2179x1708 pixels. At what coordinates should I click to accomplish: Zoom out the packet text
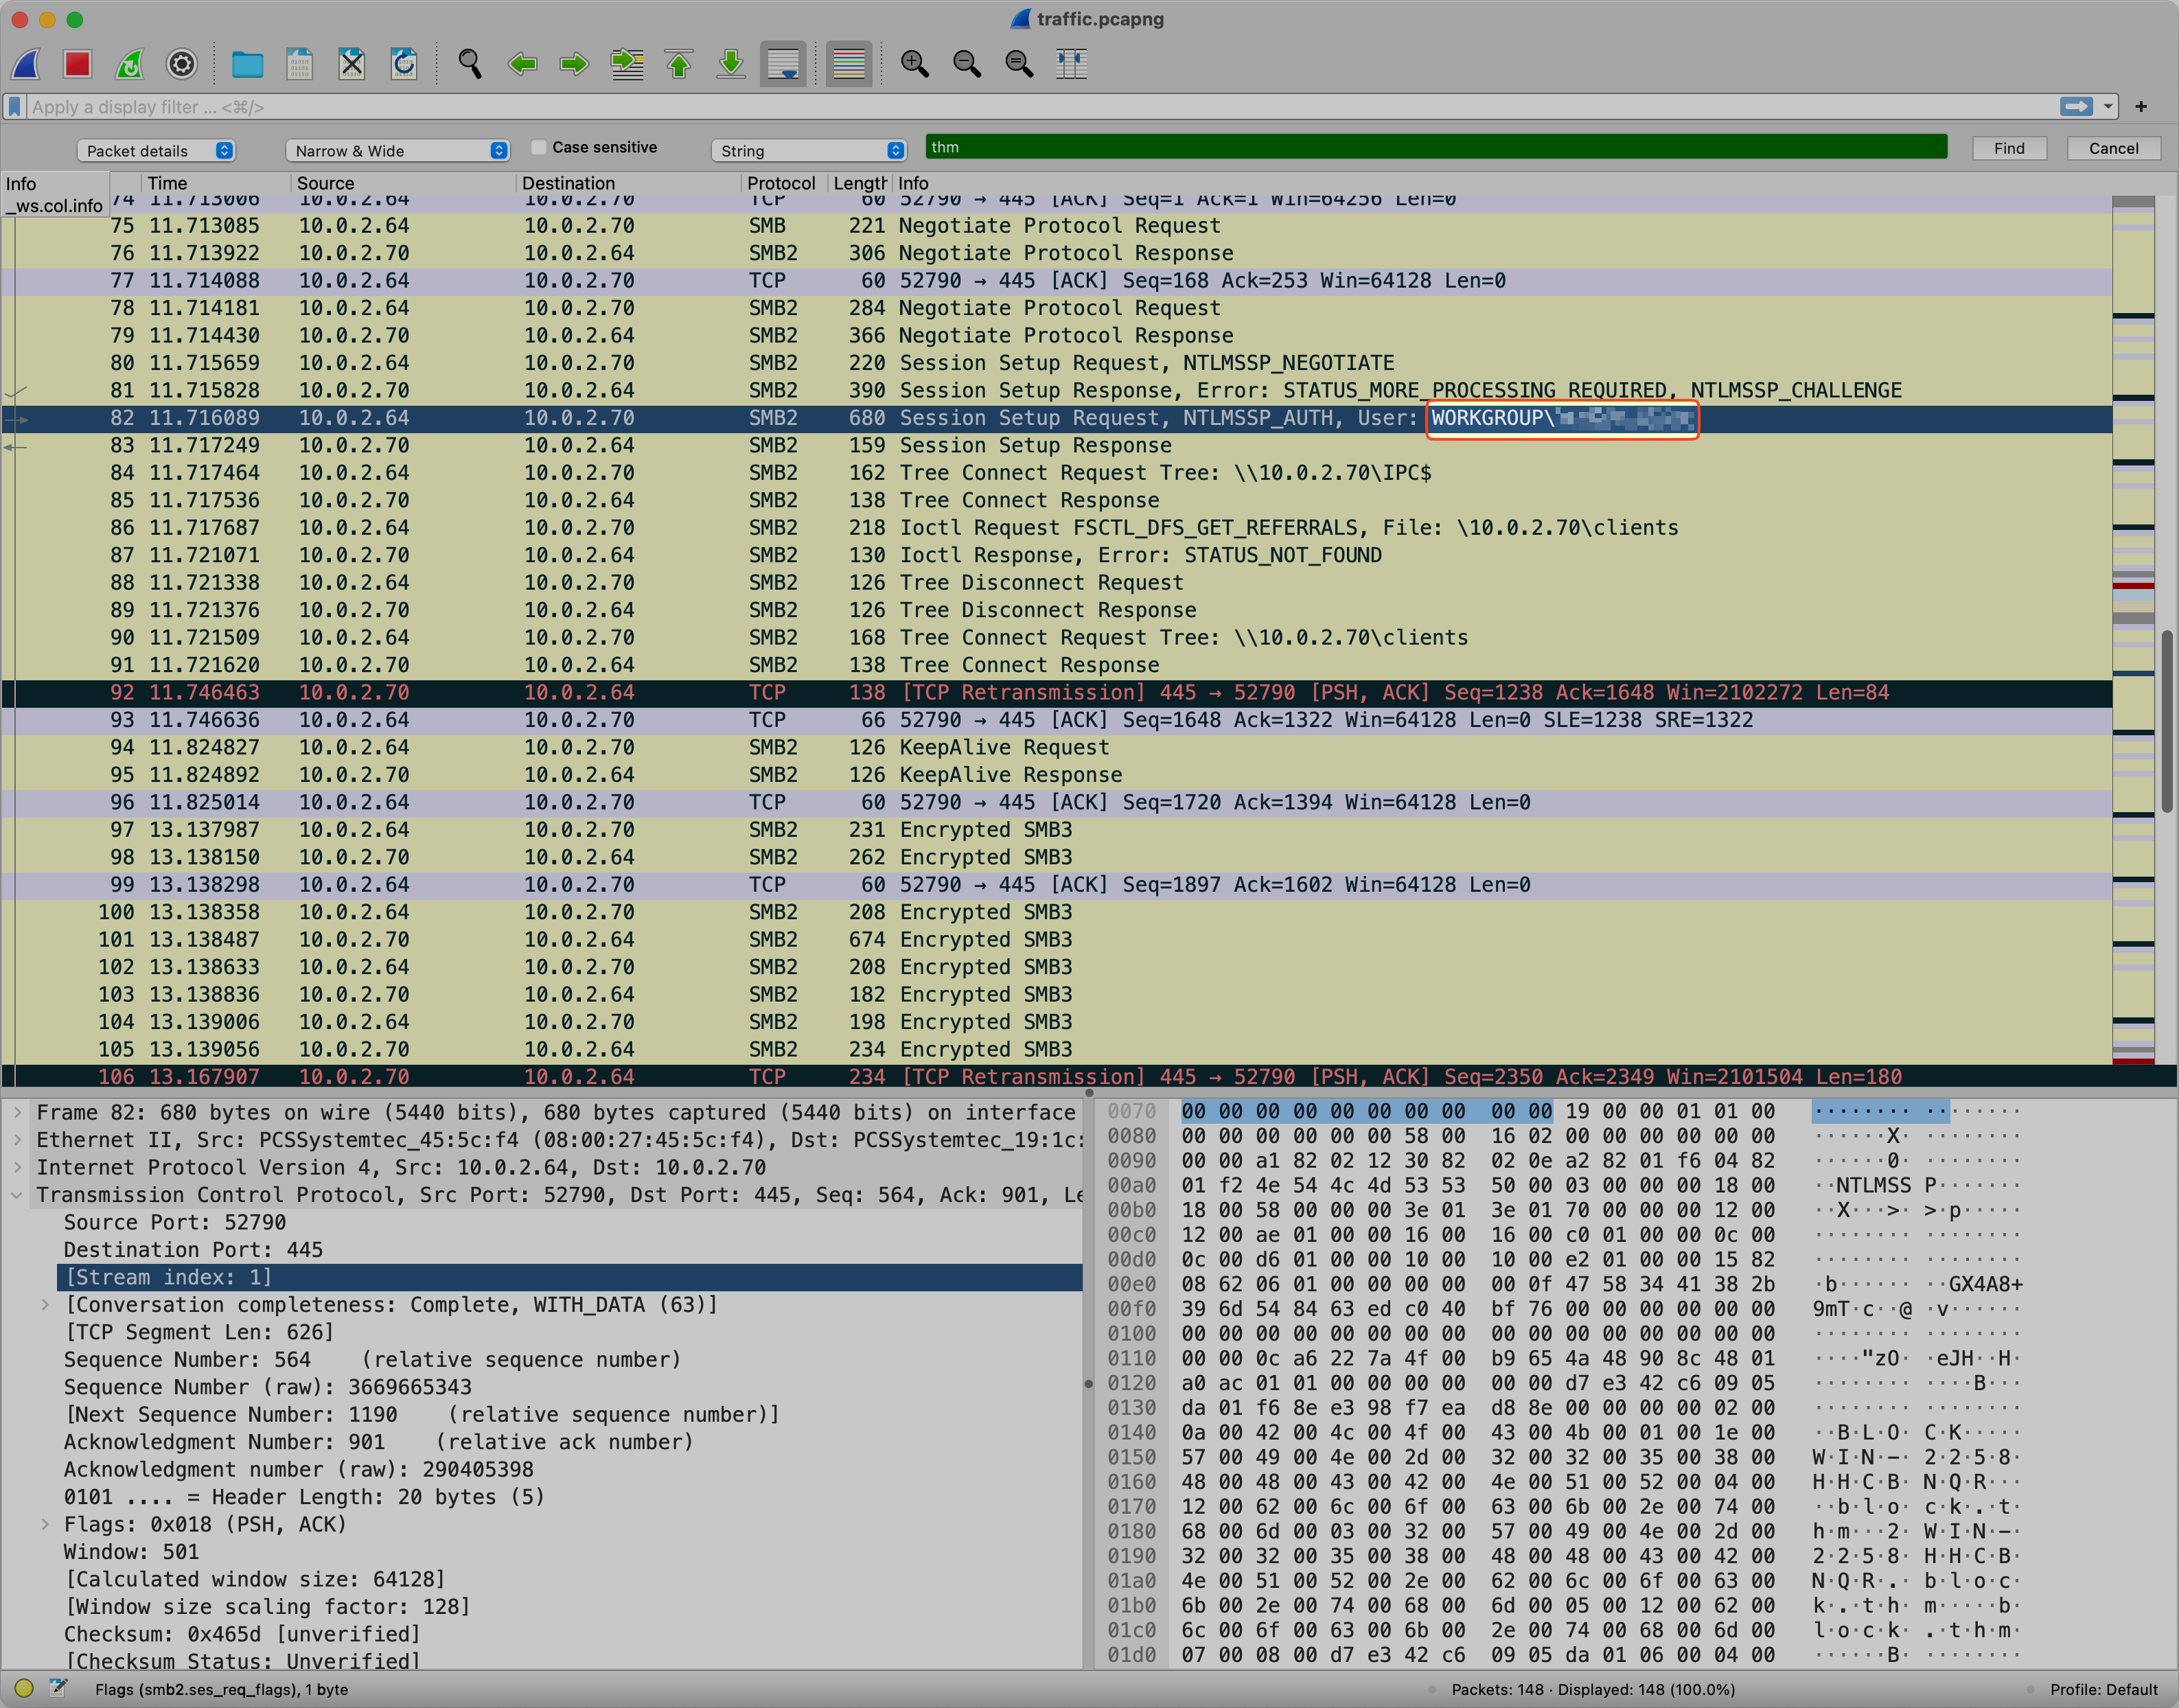coord(967,64)
